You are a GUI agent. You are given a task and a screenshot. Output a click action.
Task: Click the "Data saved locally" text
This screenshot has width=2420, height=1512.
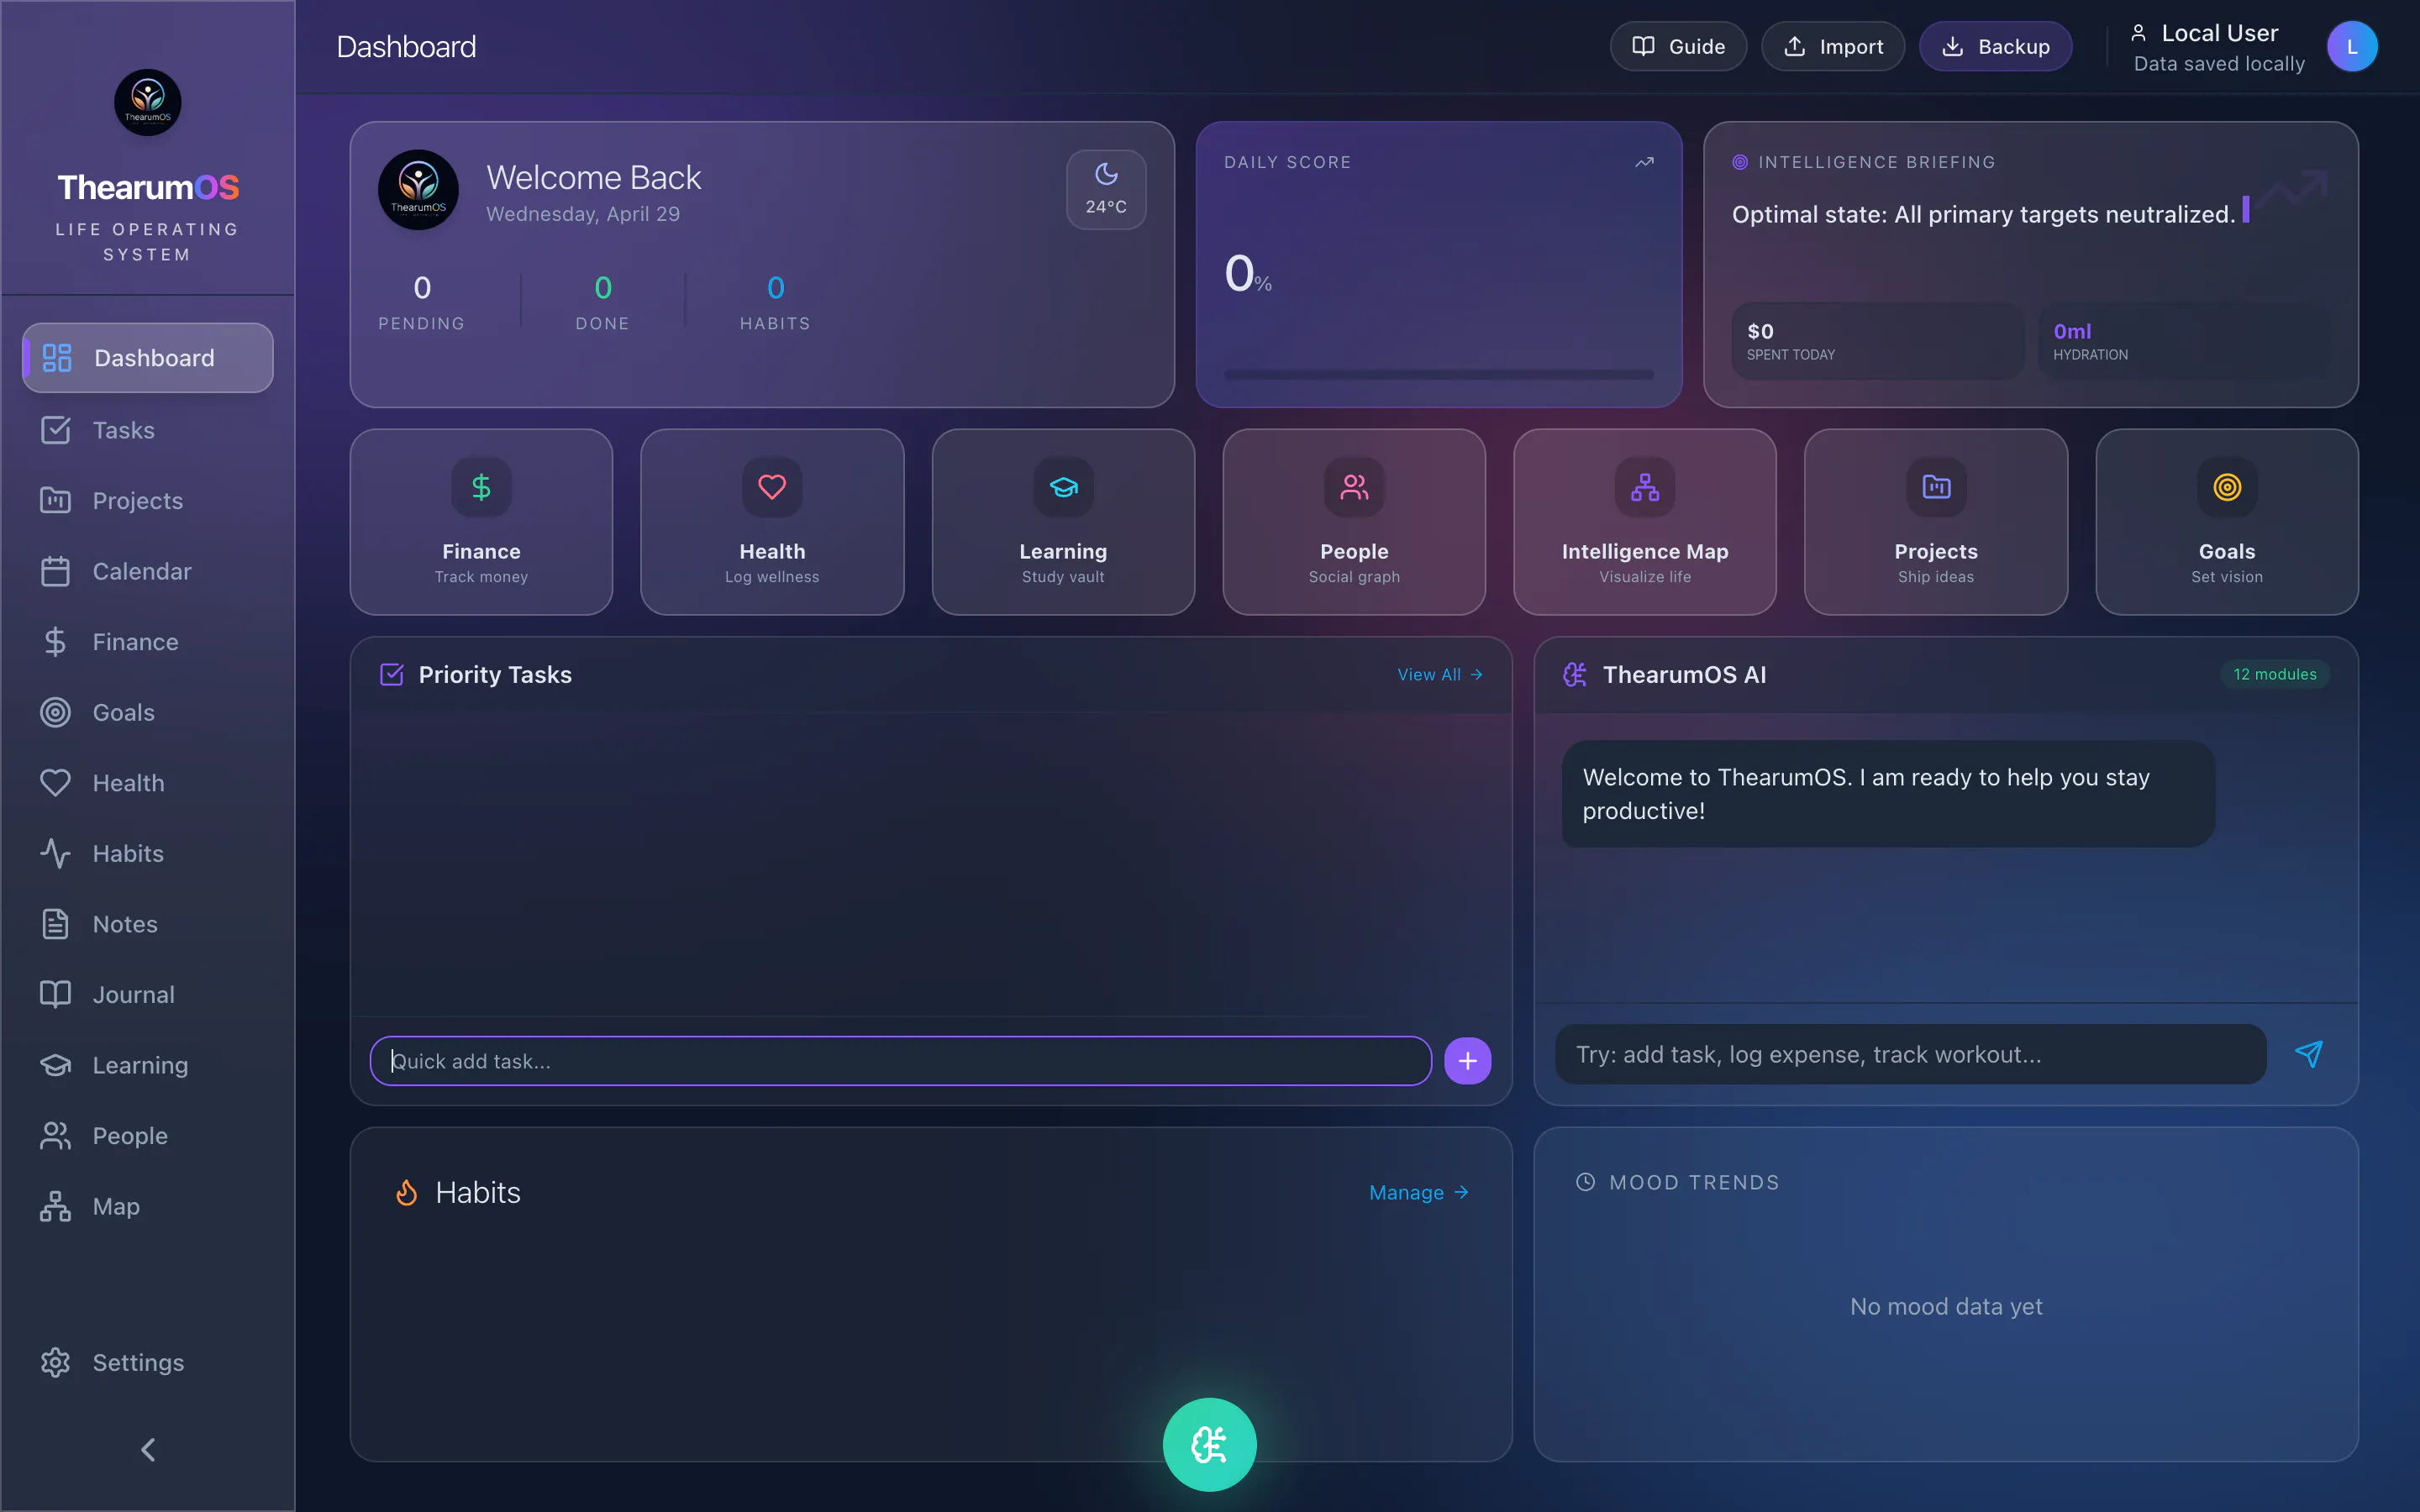click(2219, 64)
